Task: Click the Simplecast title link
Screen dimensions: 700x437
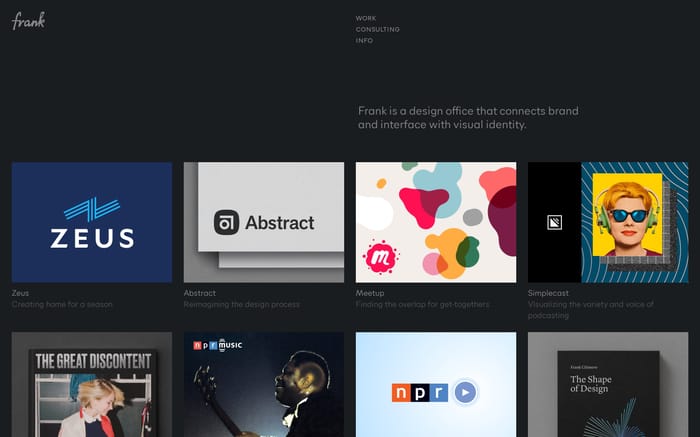Action: tap(548, 293)
